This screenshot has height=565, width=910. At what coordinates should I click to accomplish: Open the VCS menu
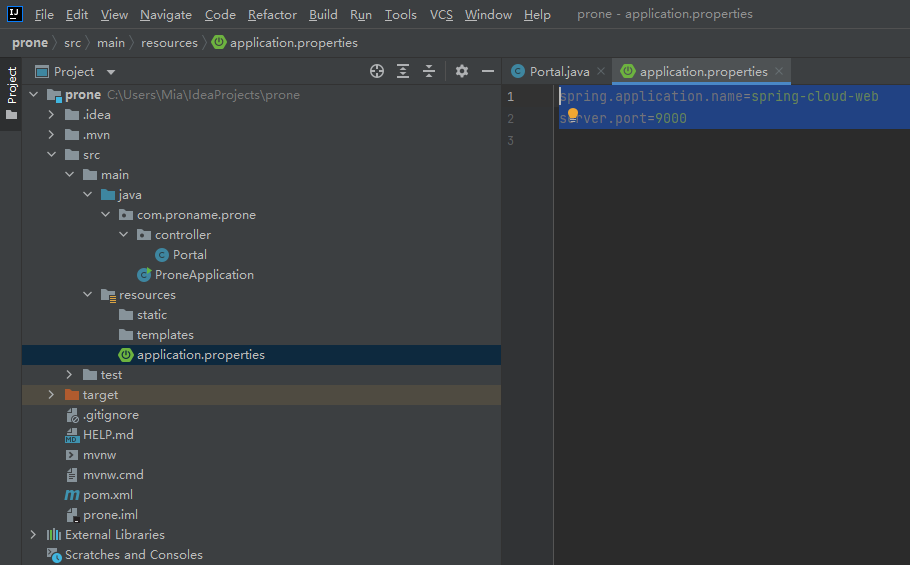coord(441,15)
